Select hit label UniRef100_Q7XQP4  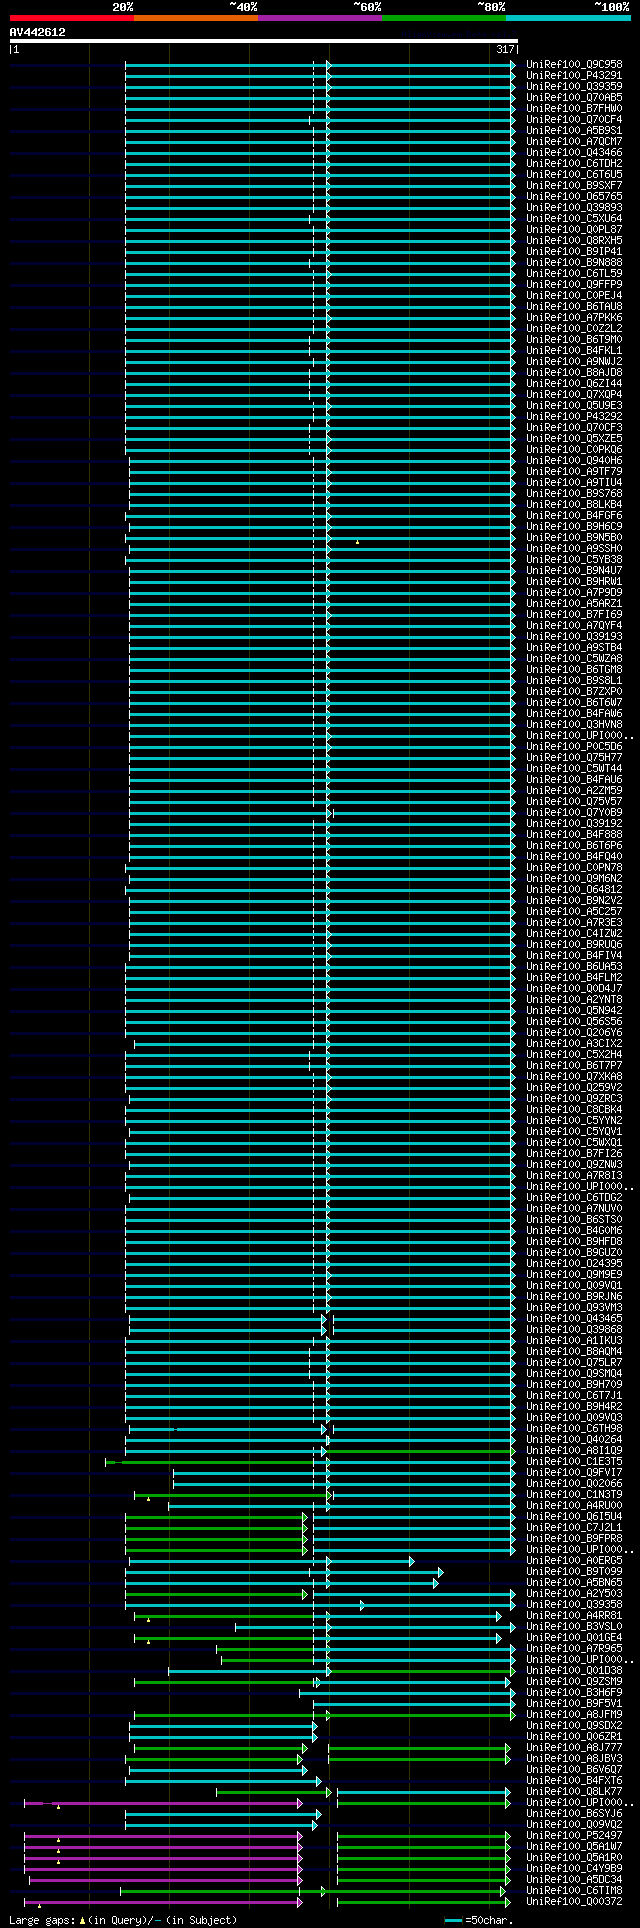click(574, 394)
